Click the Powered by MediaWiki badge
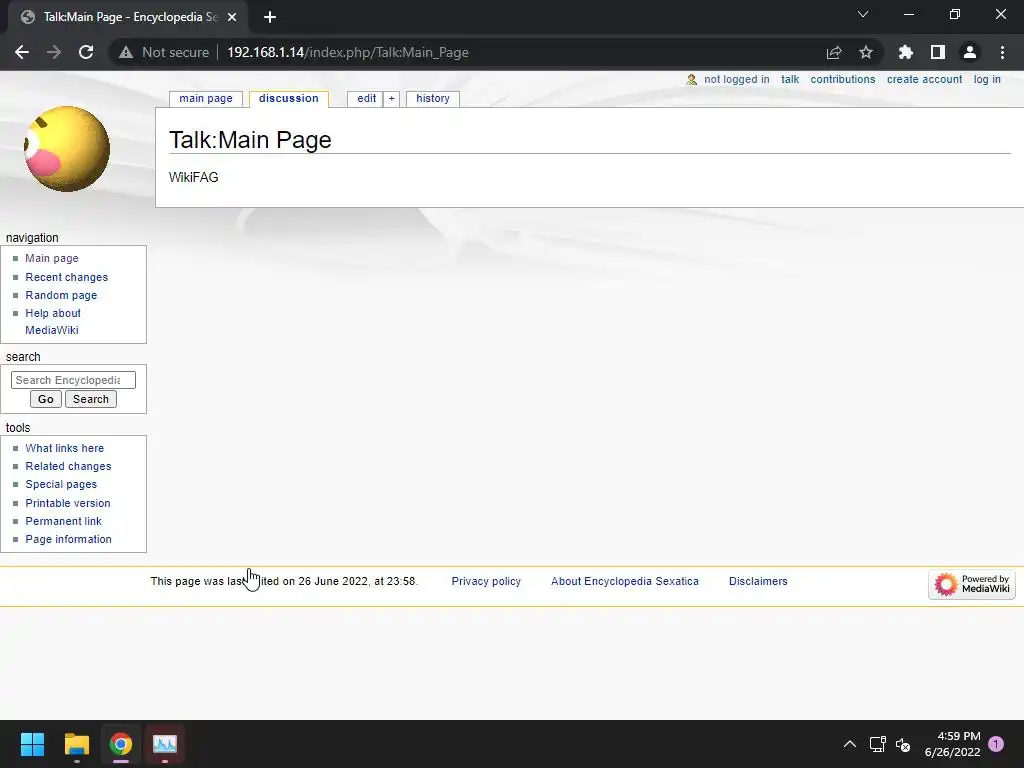1024x768 pixels. click(971, 584)
